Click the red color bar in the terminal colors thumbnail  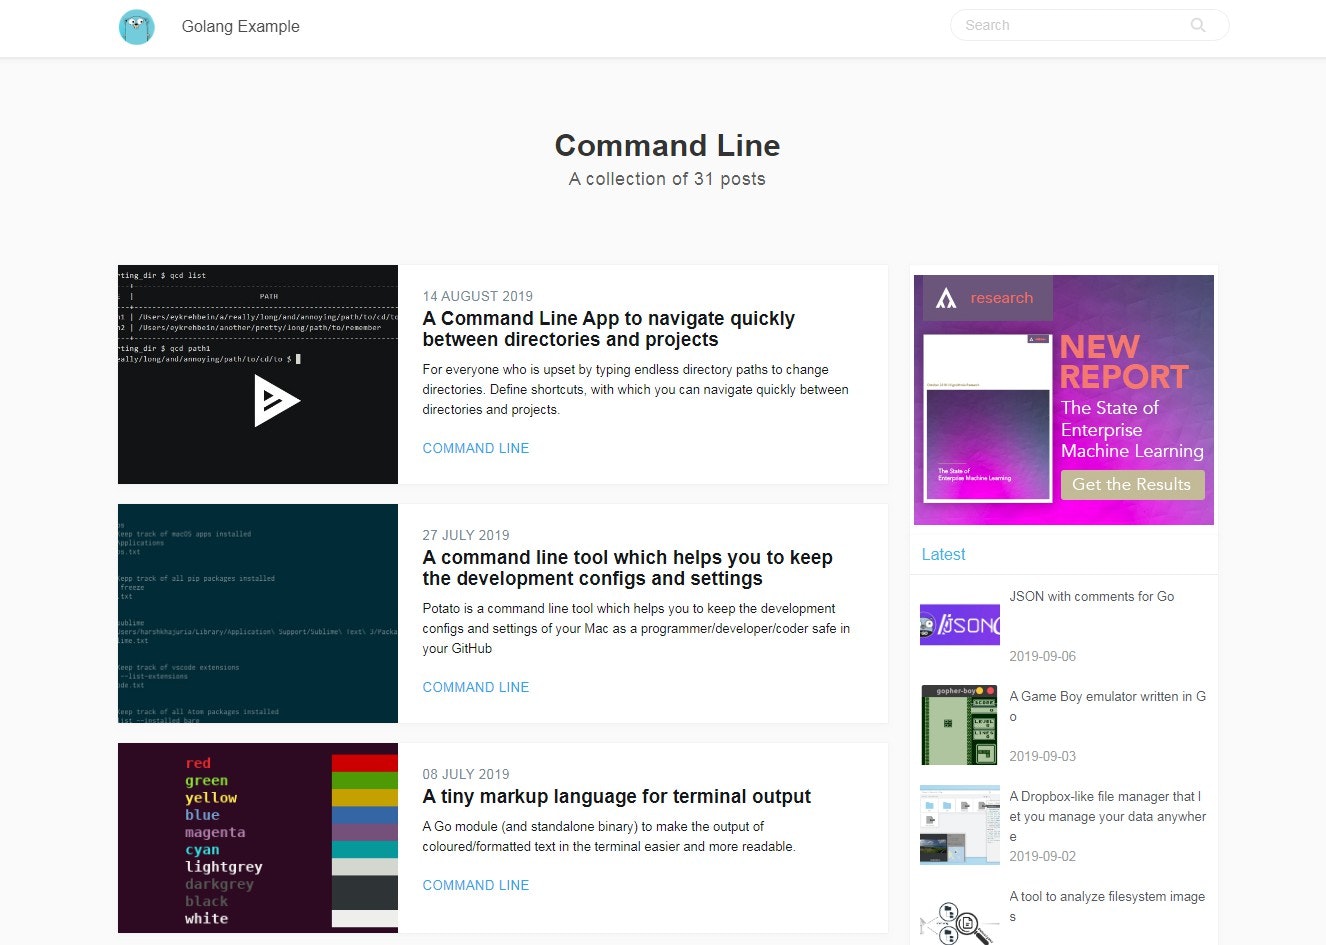click(365, 761)
